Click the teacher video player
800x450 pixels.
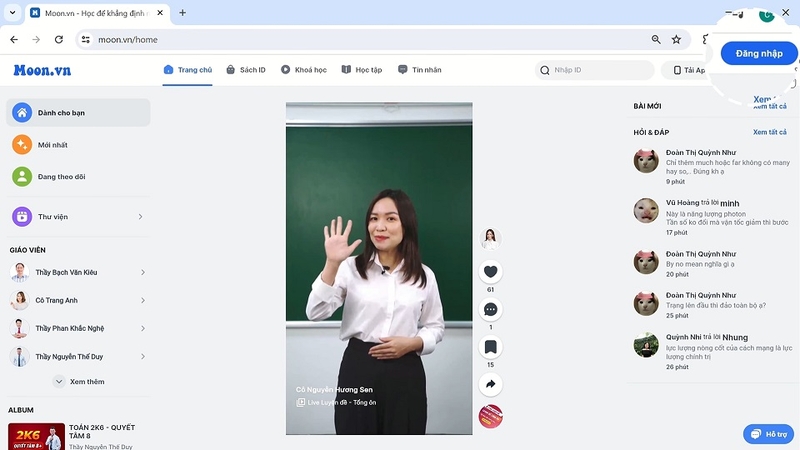coord(379,268)
